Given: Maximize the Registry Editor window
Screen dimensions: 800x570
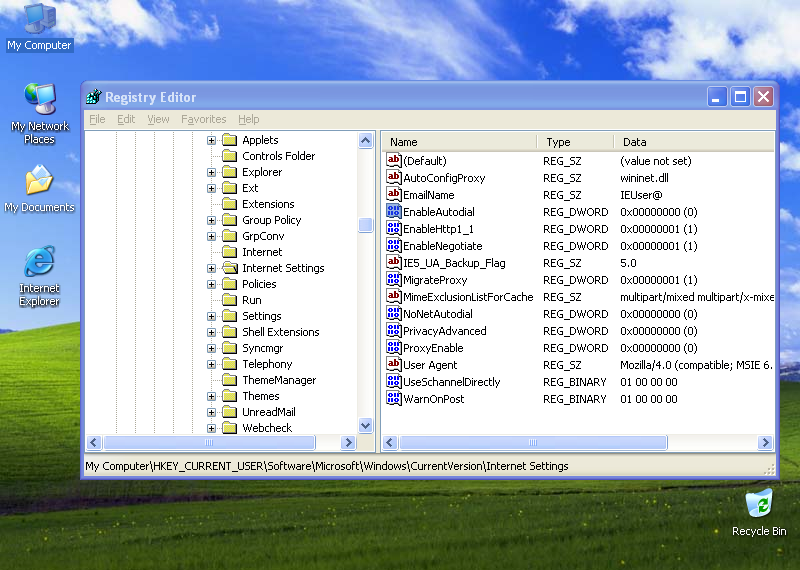Looking at the screenshot, I should (x=740, y=96).
